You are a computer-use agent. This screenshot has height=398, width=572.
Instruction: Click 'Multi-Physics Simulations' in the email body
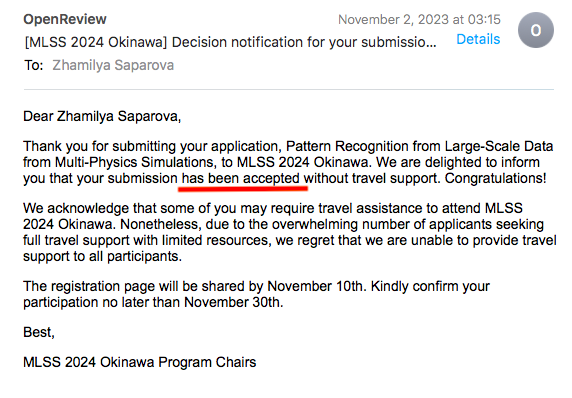point(134,162)
